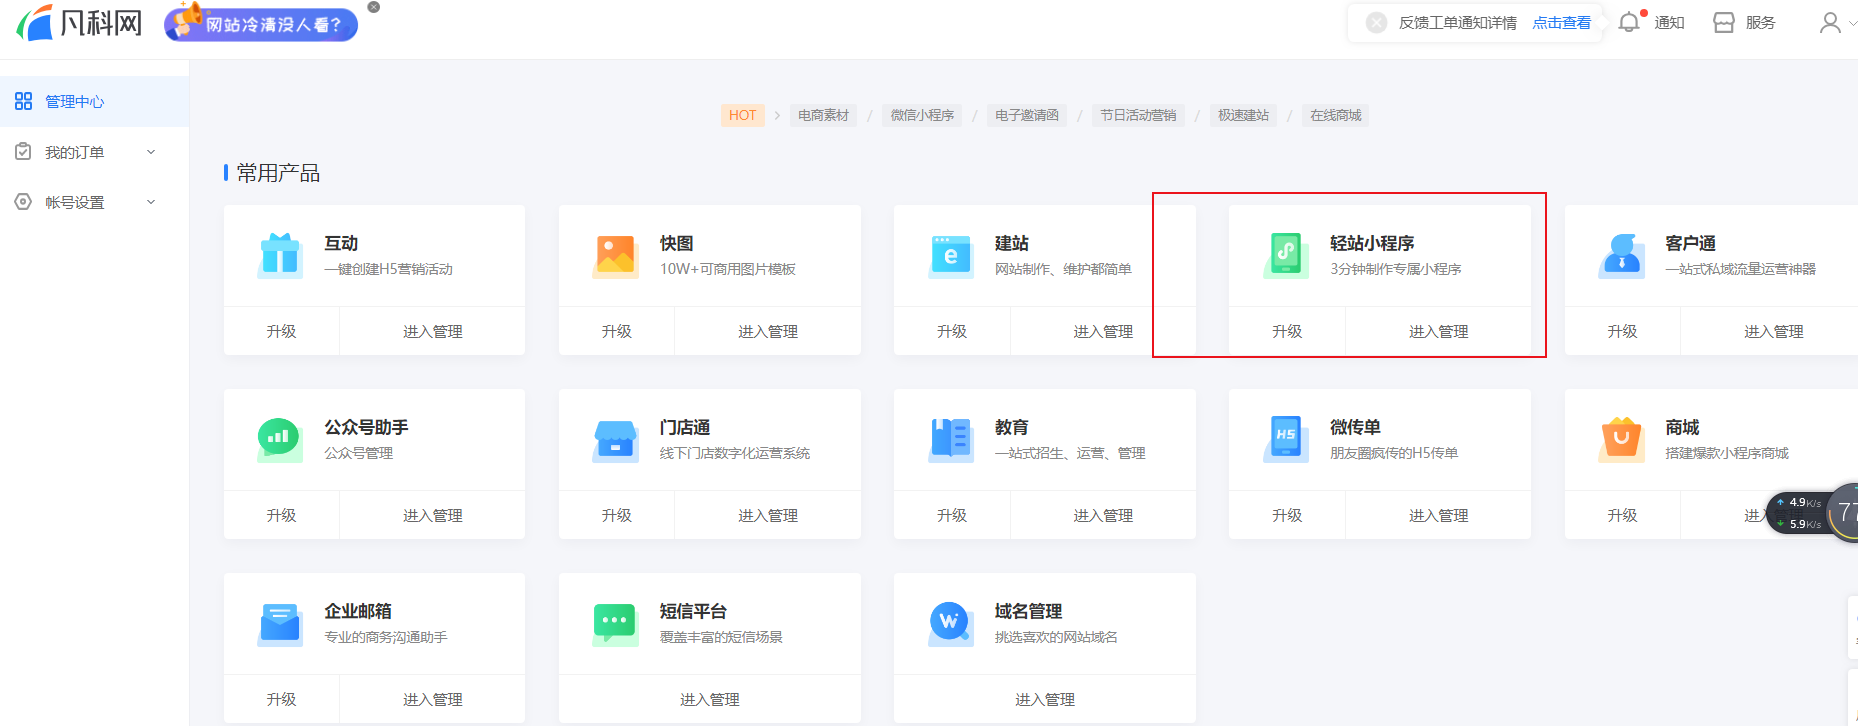Click 进入管理 on the 轻站小程序 card

click(1438, 331)
